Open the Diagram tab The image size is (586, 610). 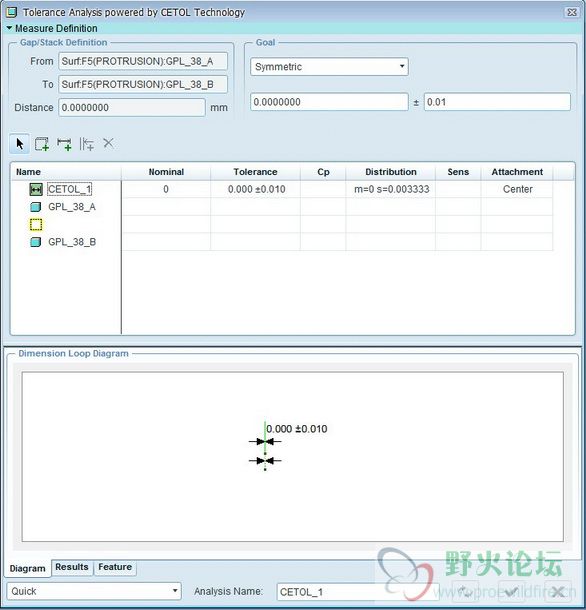(27, 568)
